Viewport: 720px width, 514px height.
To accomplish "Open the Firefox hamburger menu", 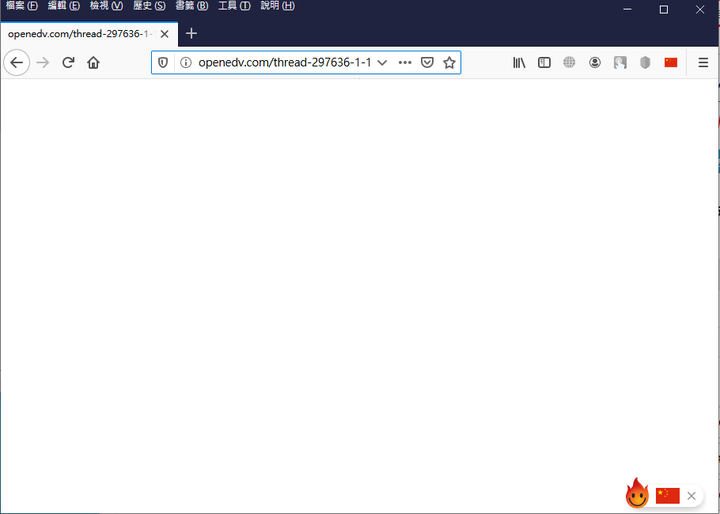I will [x=703, y=62].
